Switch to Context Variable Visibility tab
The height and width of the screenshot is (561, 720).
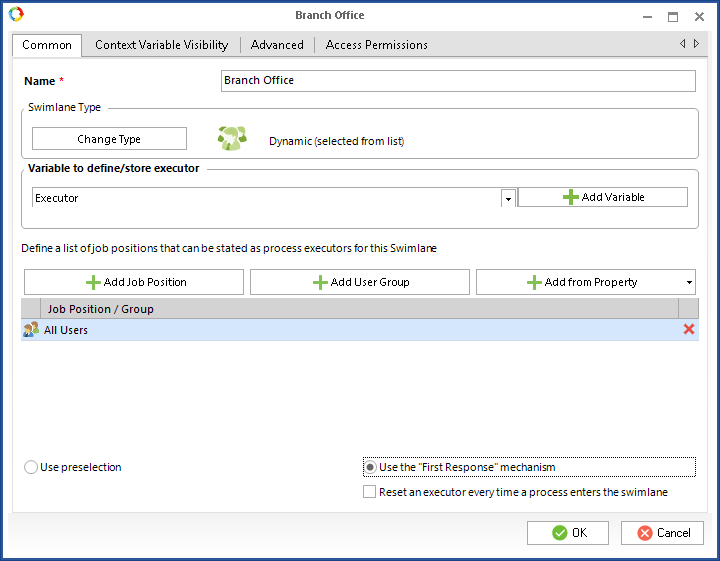161,45
